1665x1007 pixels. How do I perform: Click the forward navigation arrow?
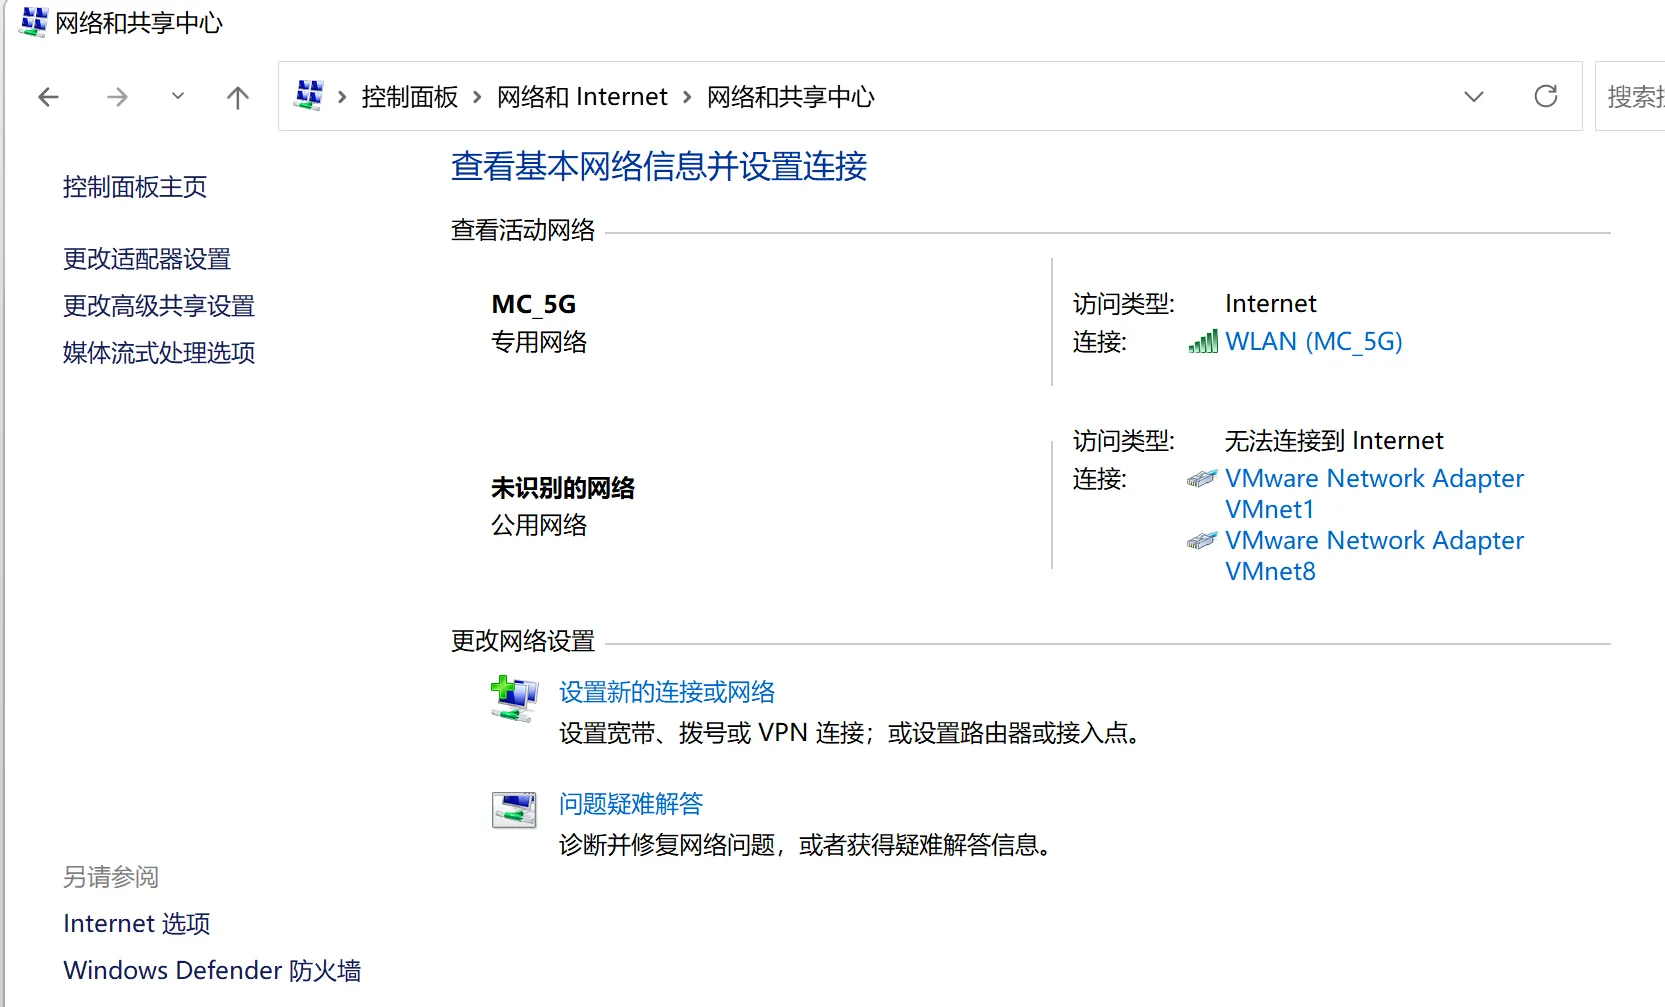117,97
